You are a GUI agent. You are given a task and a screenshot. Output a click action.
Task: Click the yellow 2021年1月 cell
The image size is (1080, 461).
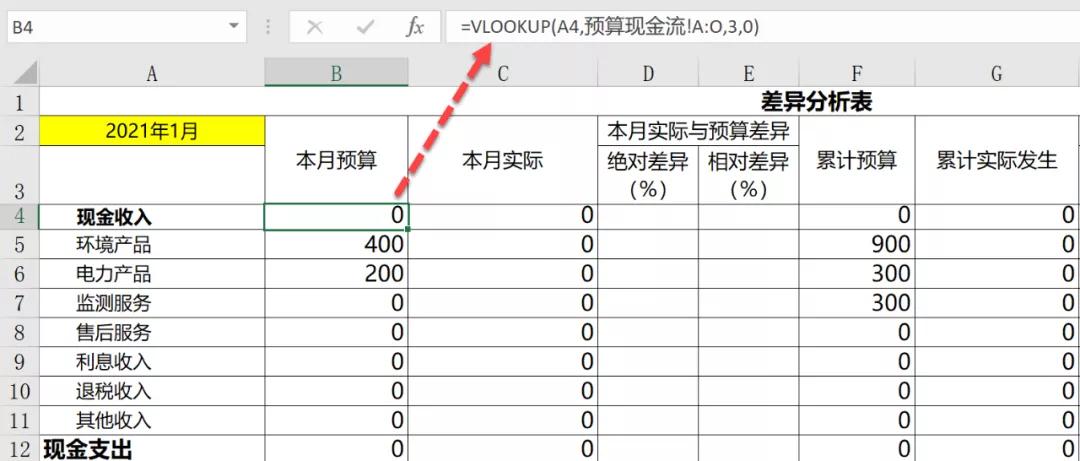coord(152,130)
